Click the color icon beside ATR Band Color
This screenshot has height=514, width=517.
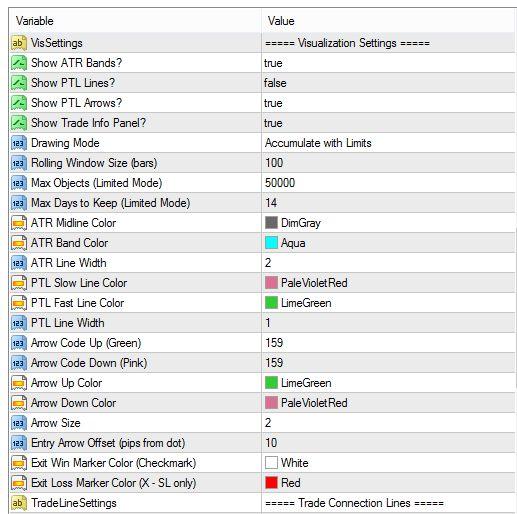(19, 243)
